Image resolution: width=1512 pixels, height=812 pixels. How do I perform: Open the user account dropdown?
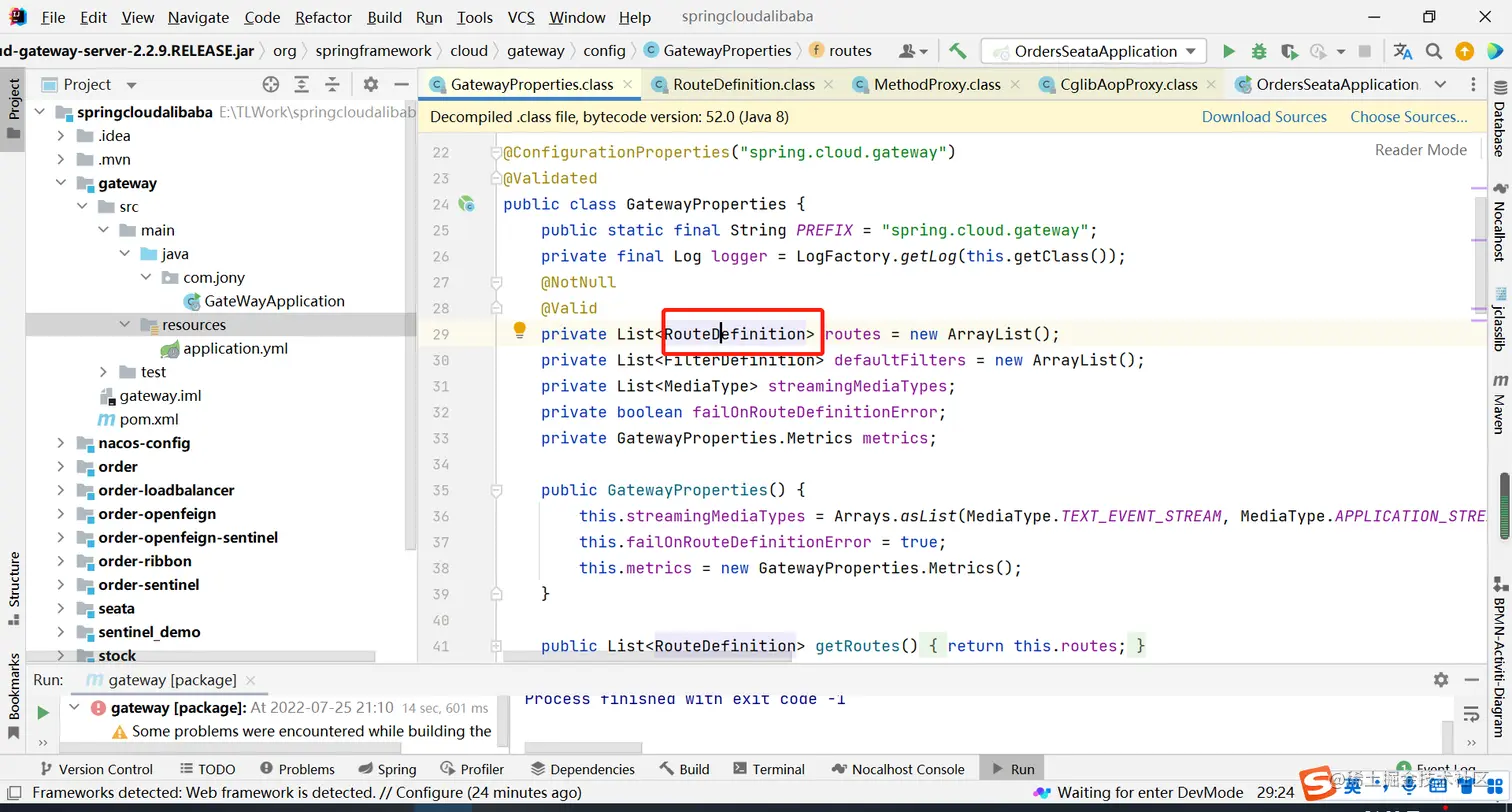[913, 51]
